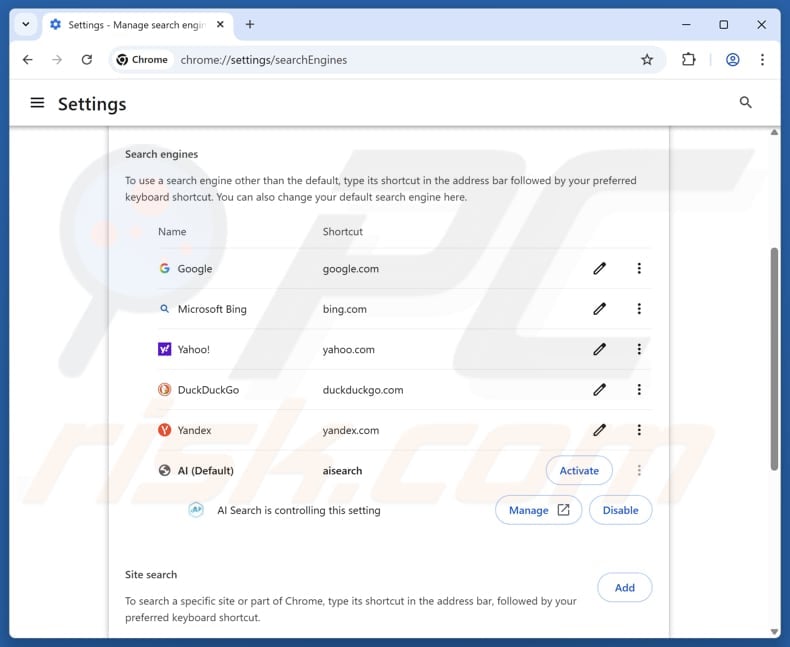Open a new tab with plus button
Screen dimensions: 790x647
pyautogui.click(x=250, y=24)
